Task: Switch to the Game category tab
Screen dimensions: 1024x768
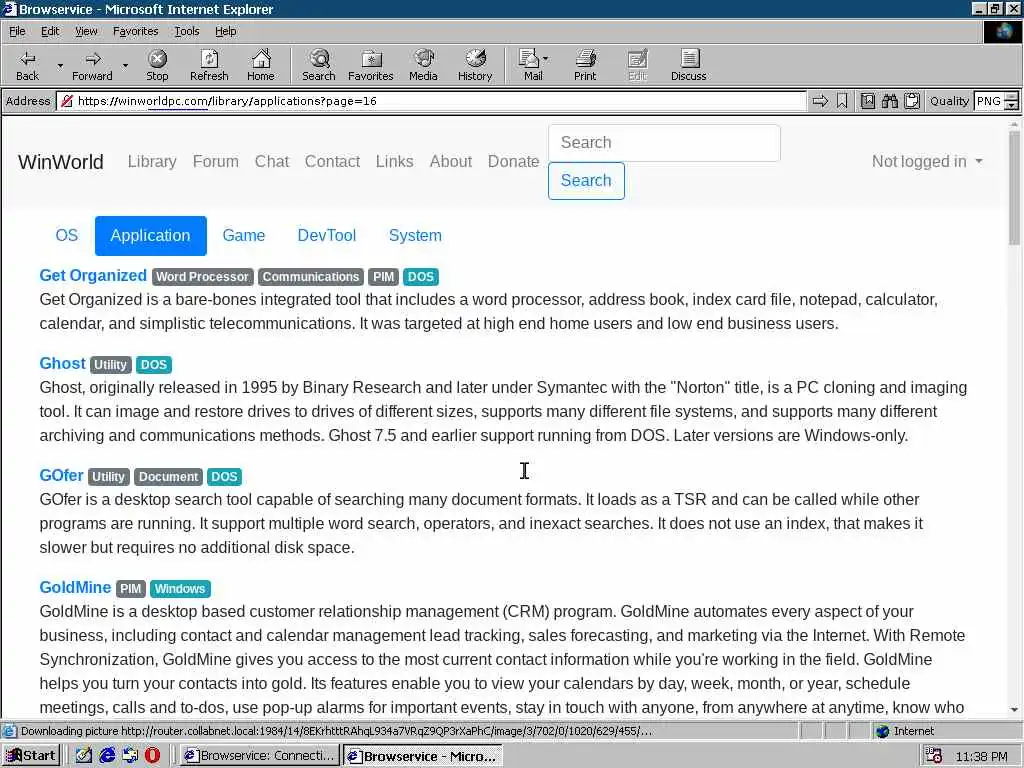Action: click(x=244, y=235)
